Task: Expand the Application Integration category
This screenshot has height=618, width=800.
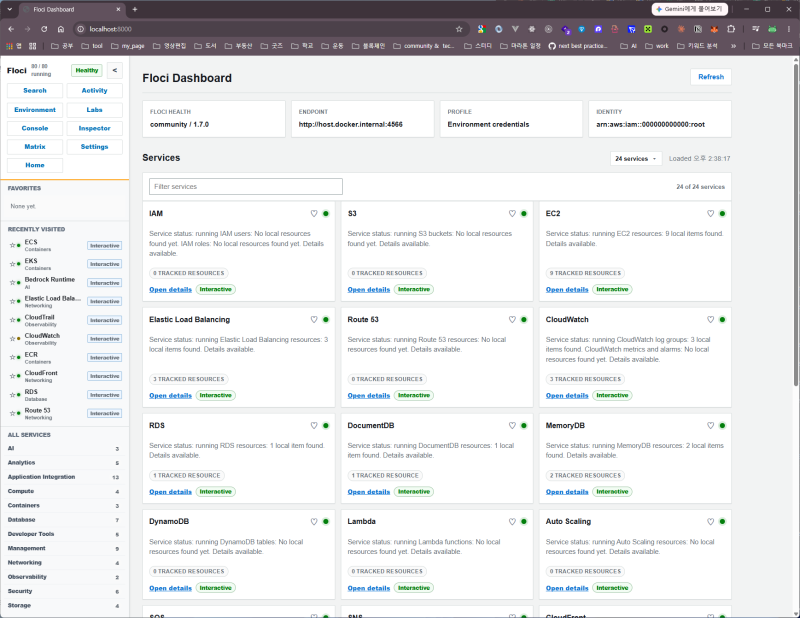Action: (63, 477)
